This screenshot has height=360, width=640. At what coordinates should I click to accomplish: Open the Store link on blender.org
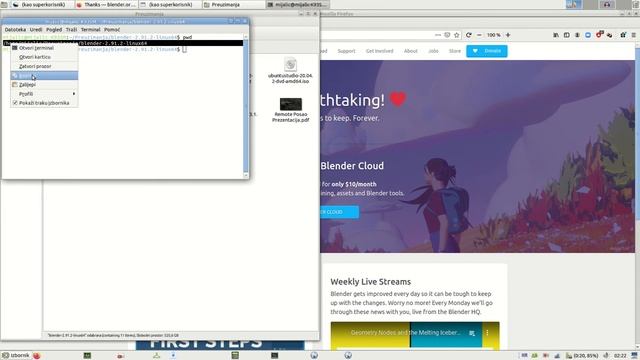coord(455,51)
